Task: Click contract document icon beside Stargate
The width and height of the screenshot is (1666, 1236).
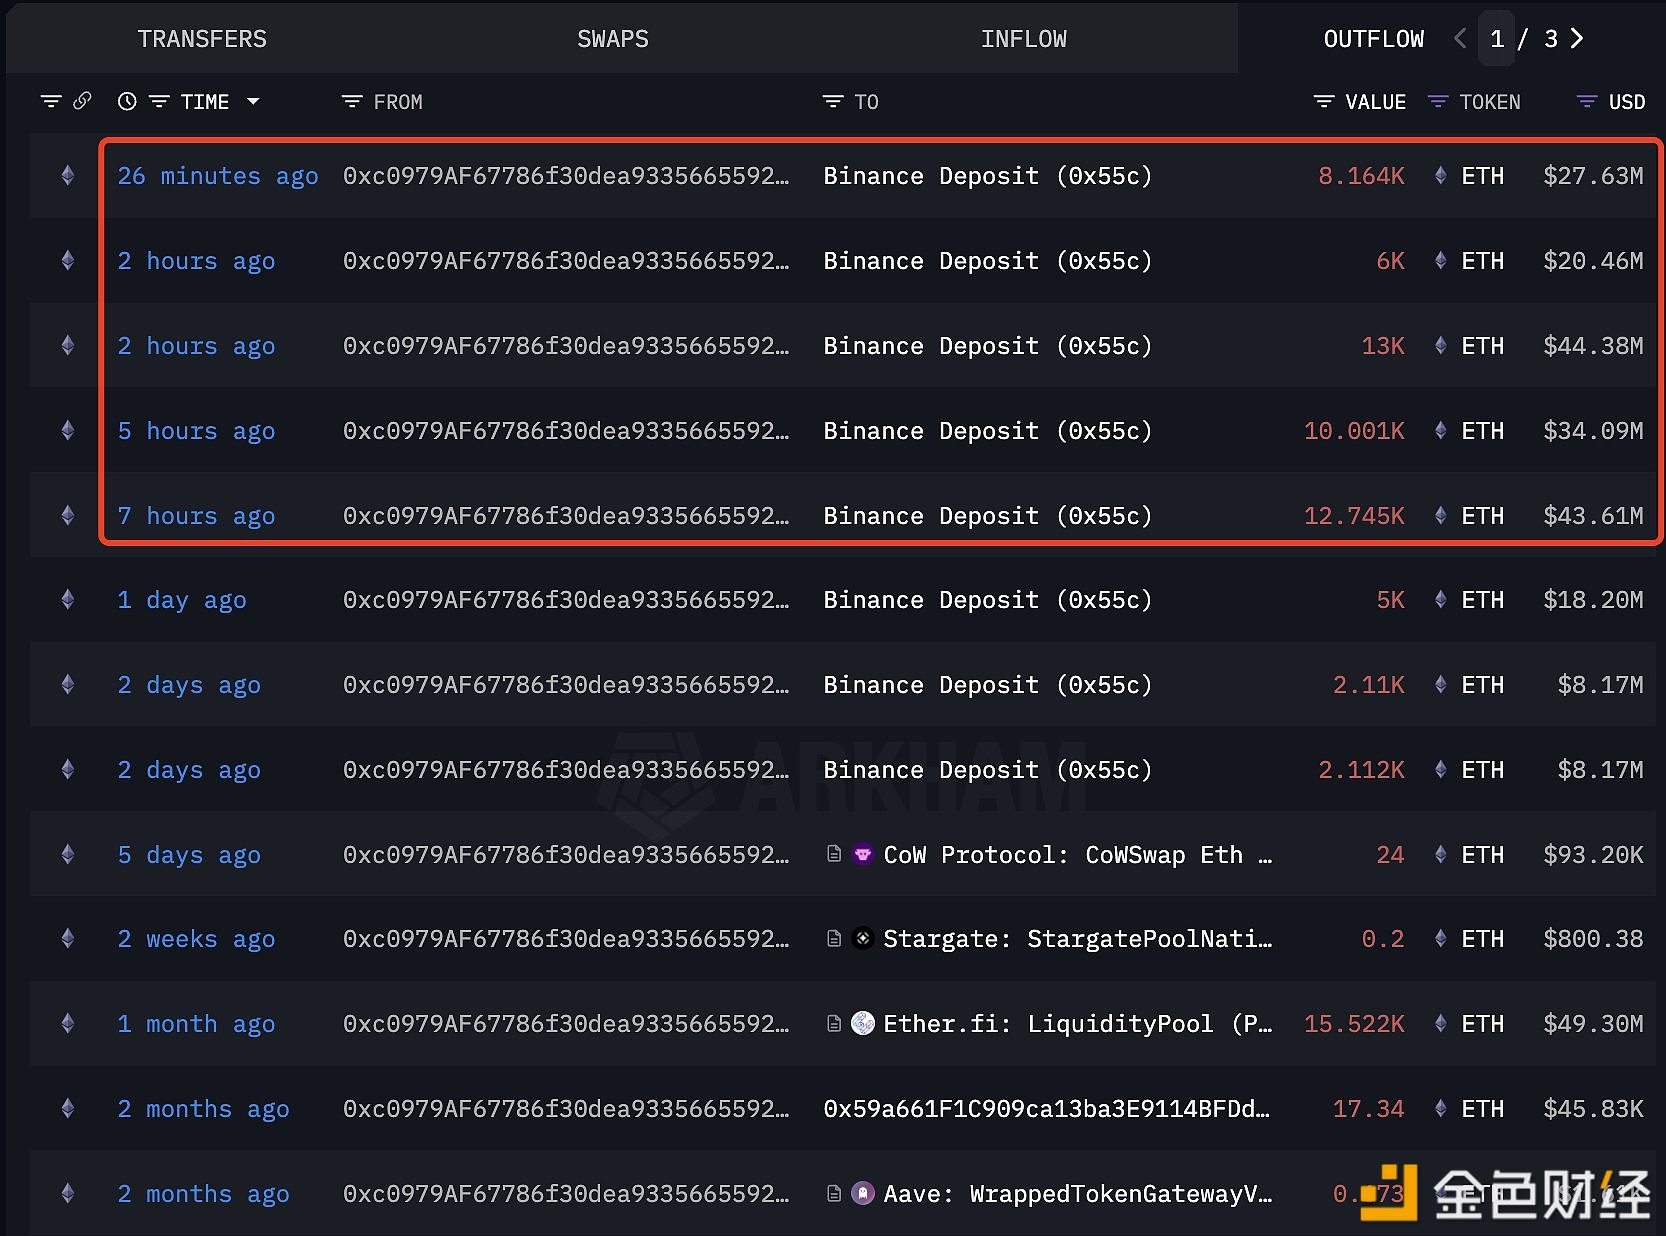Action: pyautogui.click(x=834, y=938)
